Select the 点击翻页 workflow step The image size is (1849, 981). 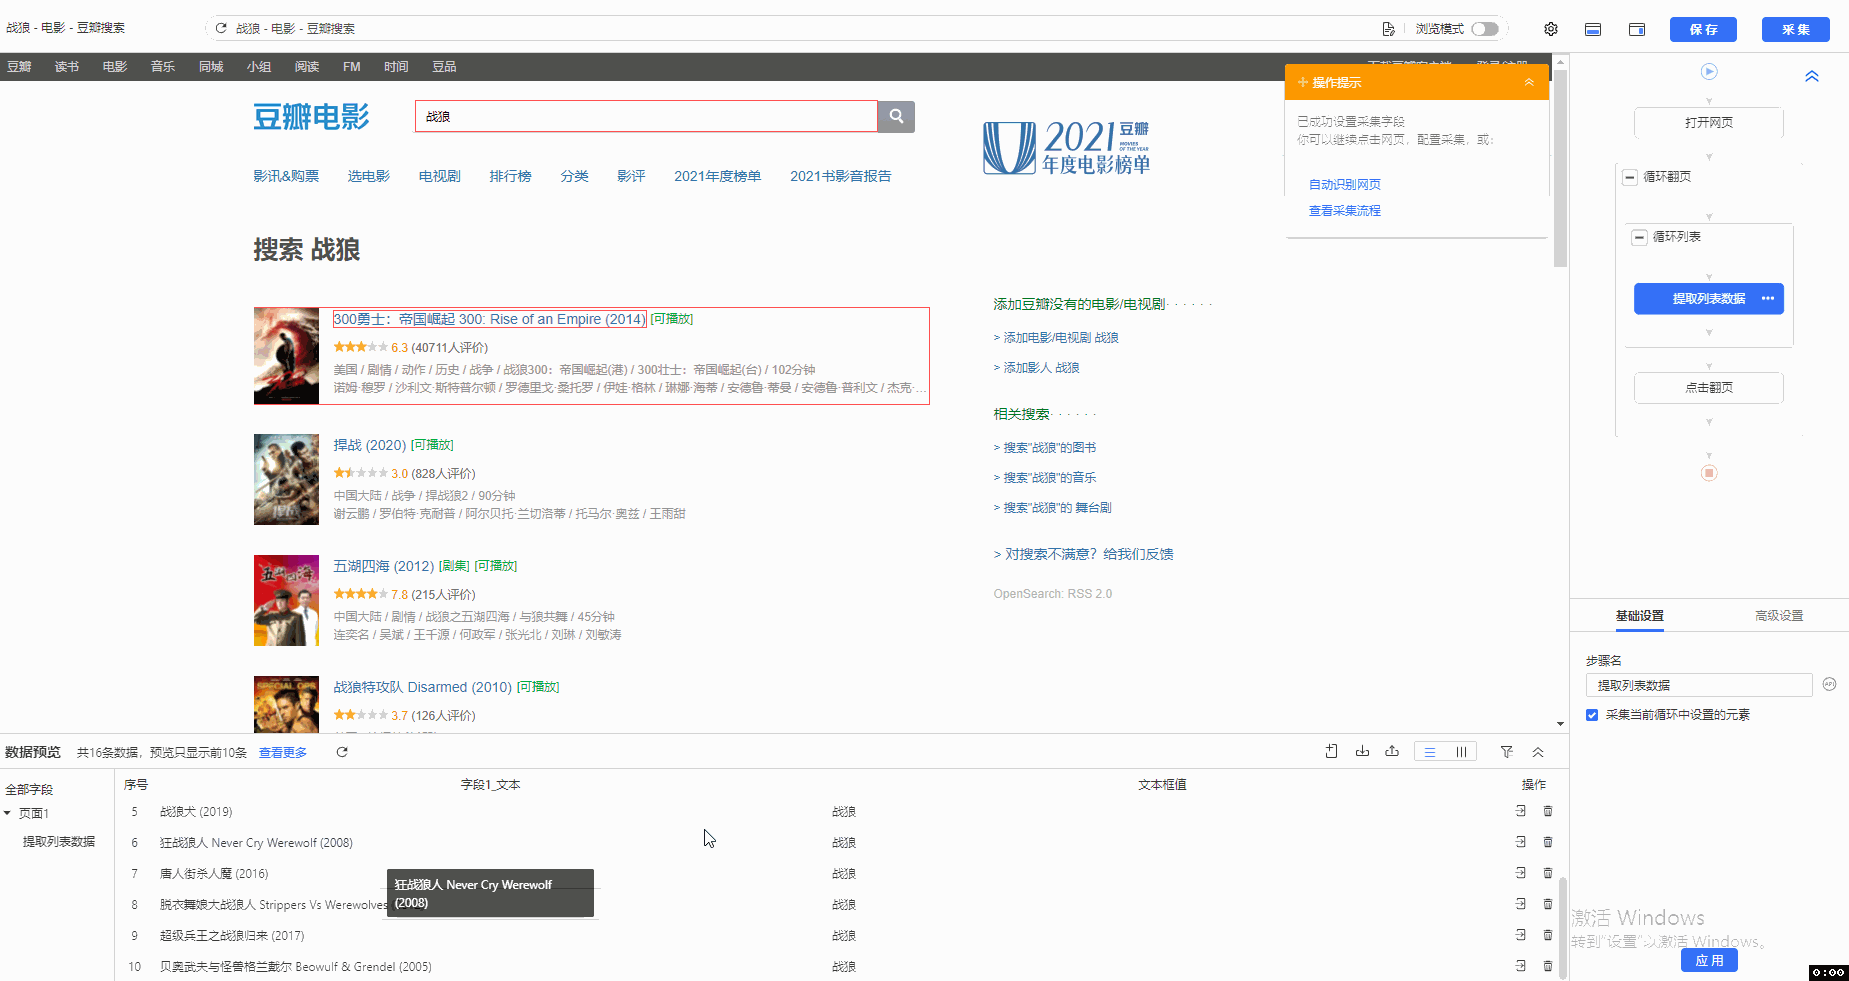pyautogui.click(x=1708, y=387)
